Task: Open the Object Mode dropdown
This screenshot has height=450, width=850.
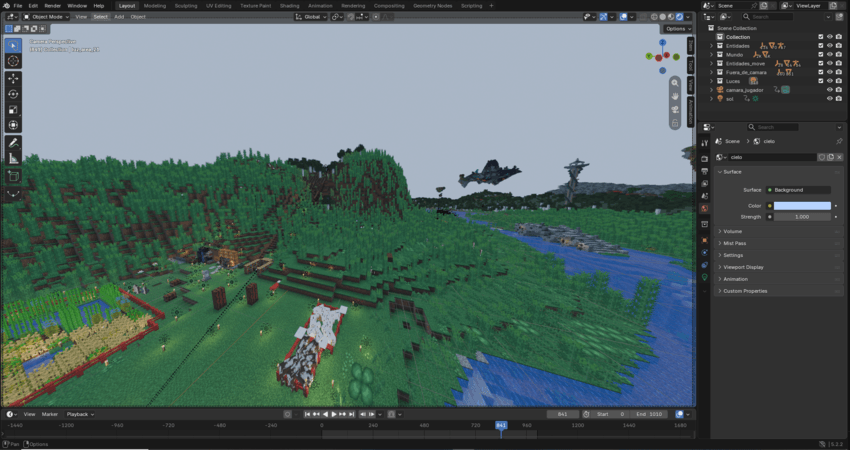Action: 46,17
